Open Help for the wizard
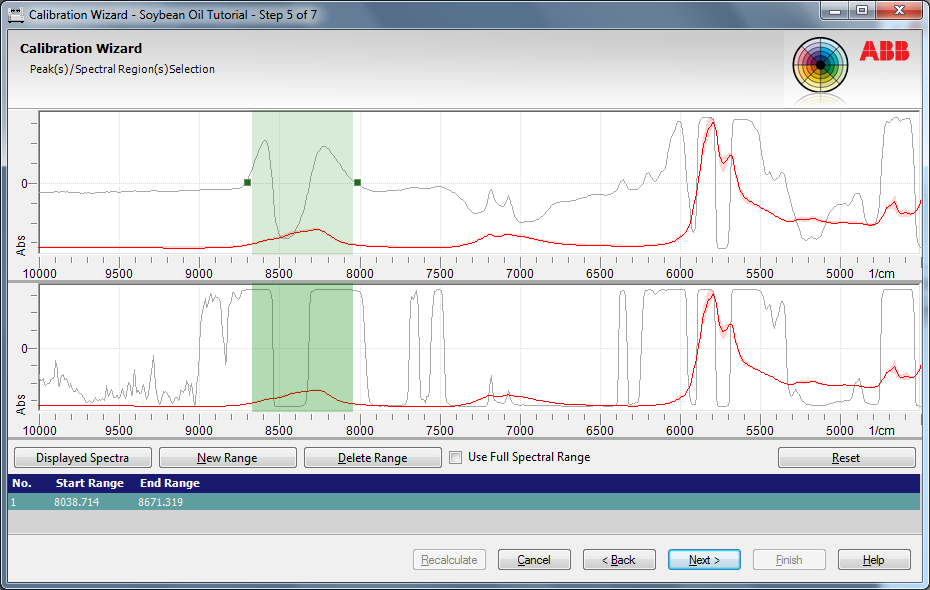The height and width of the screenshot is (590, 930). tap(874, 560)
